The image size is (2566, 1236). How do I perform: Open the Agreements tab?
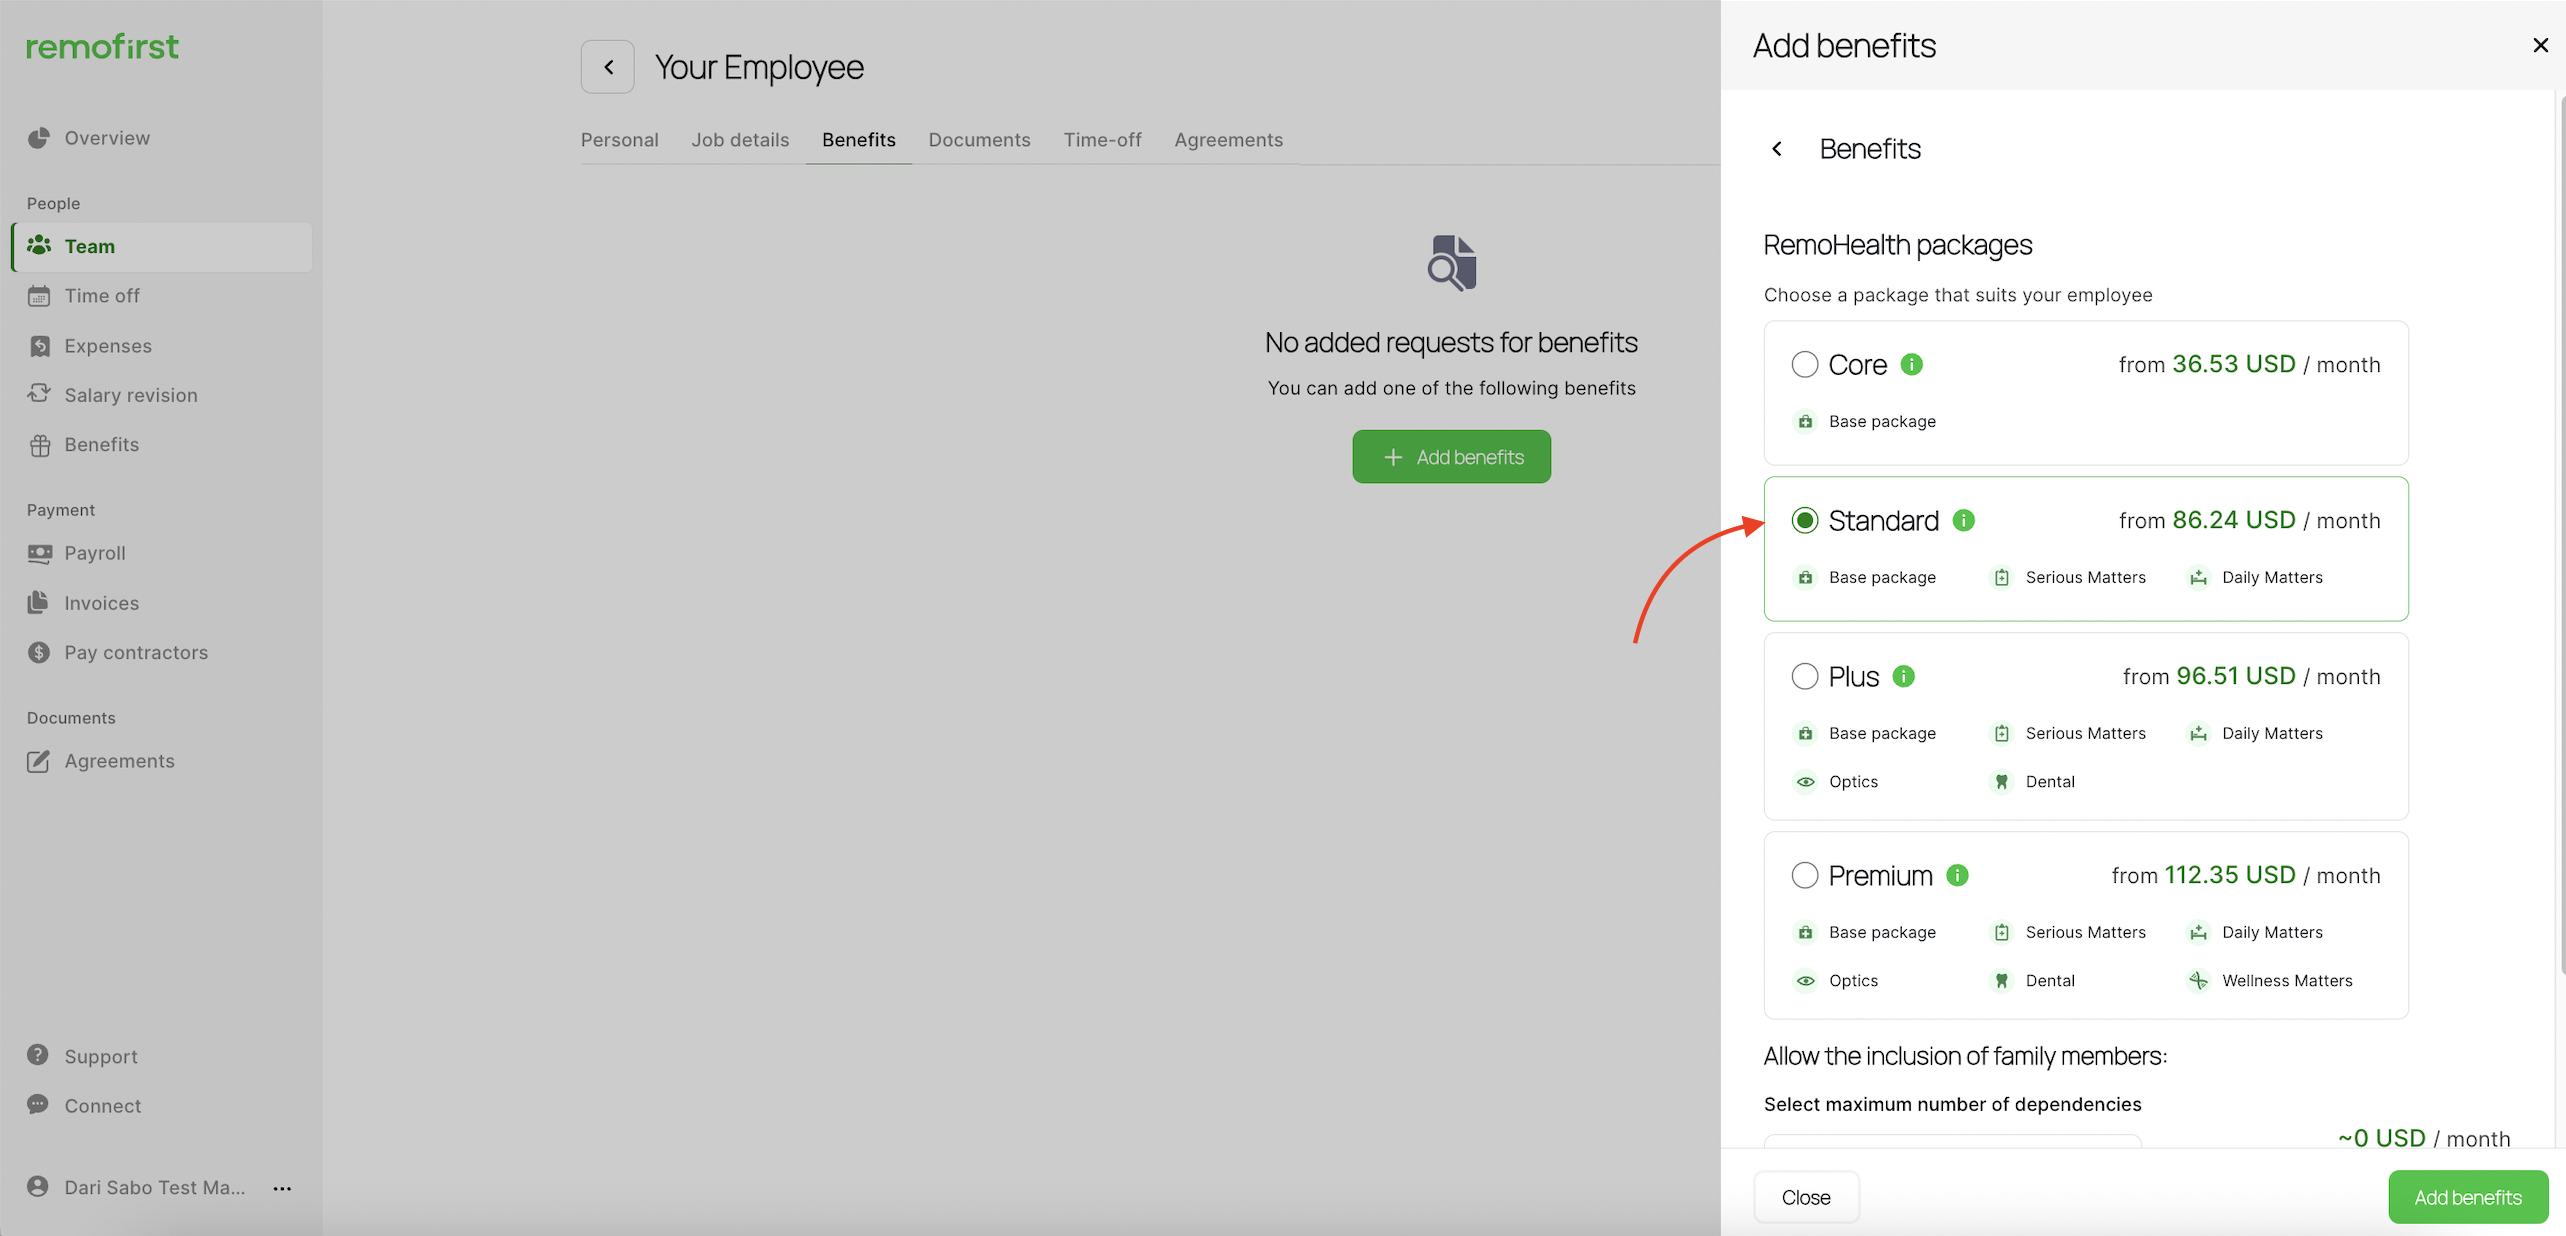[x=1228, y=140]
